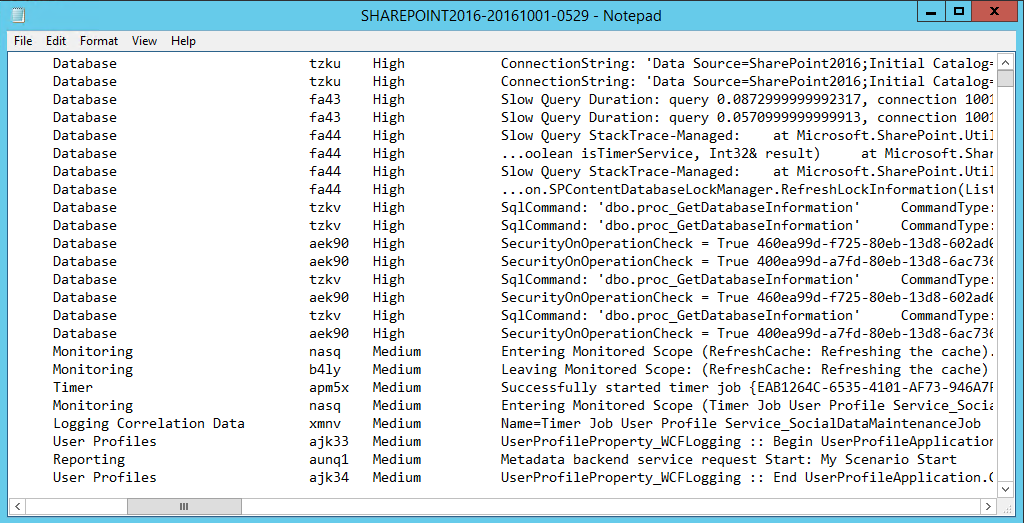1024x523 pixels.
Task: Click 'Slow Query Duration: query 0.0570' line
Action: coord(747,118)
